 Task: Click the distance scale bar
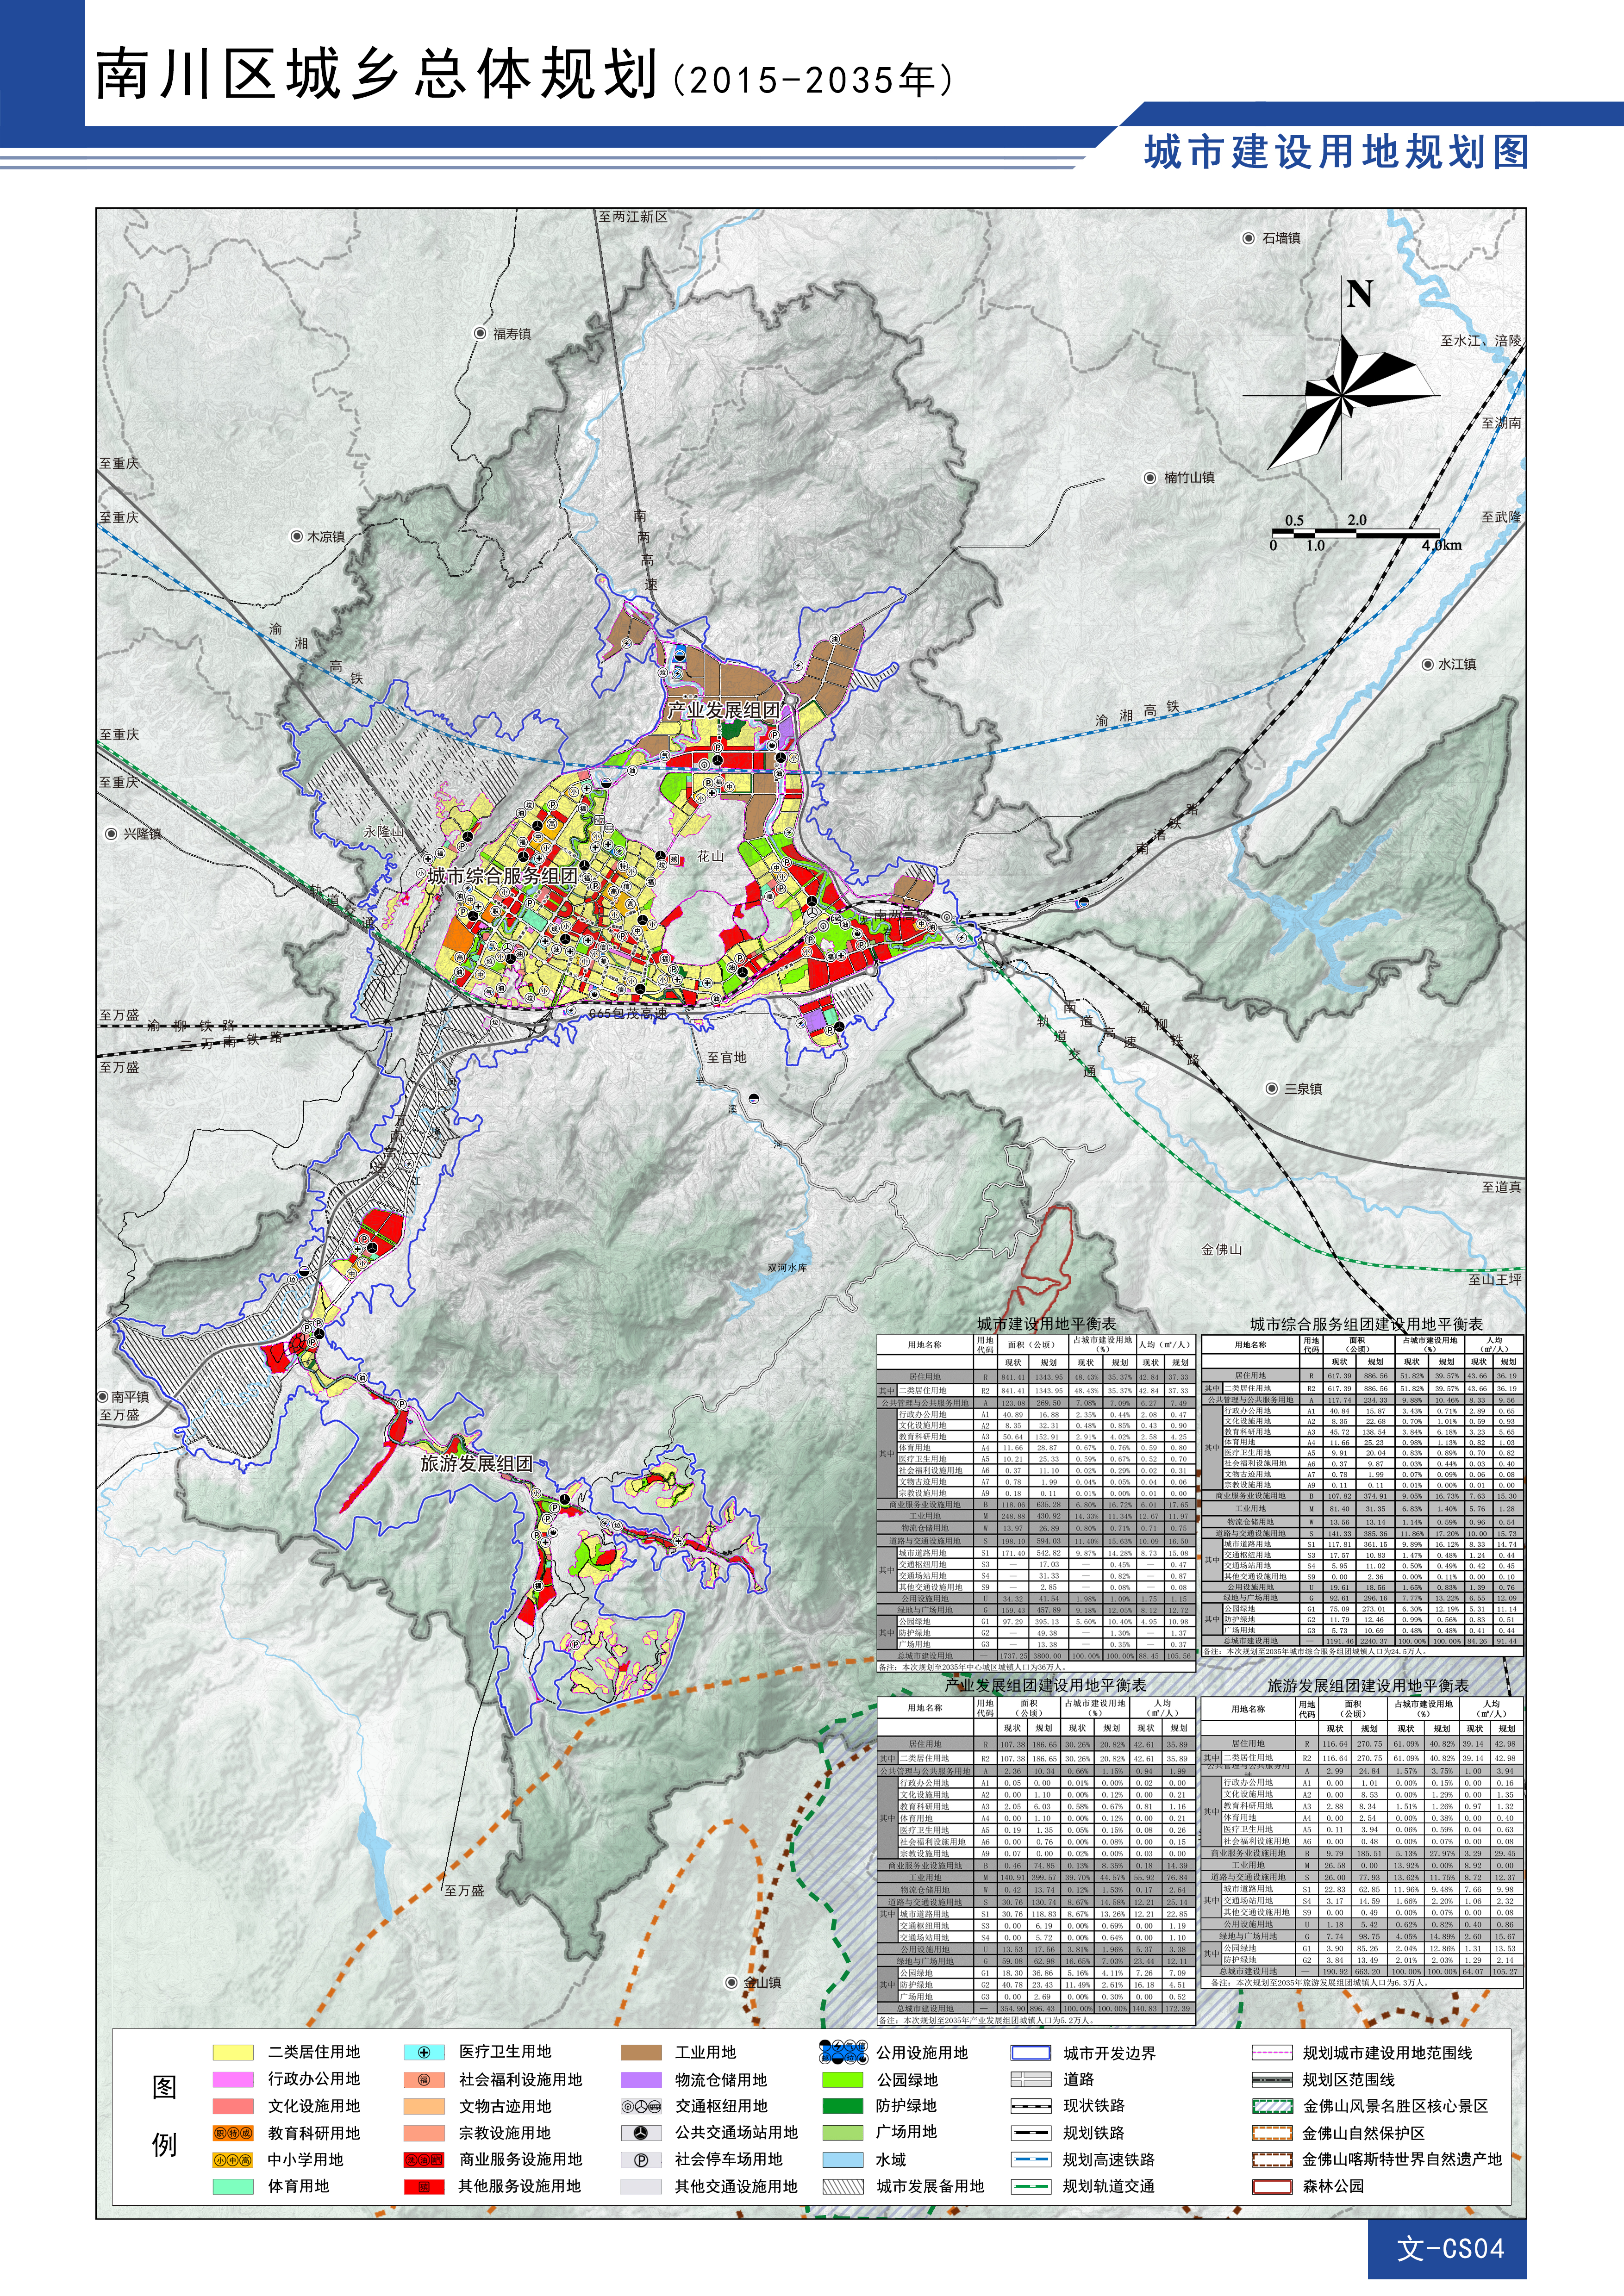1355,533
